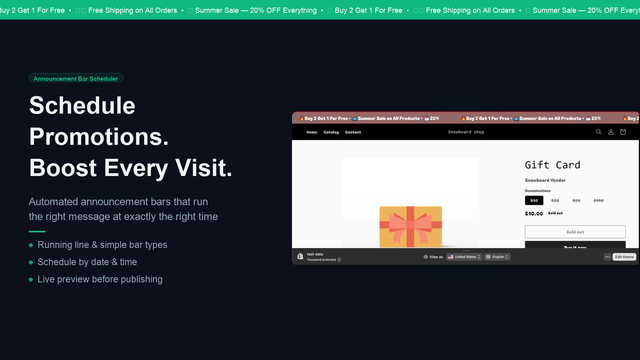The height and width of the screenshot is (360, 640).
Task: Click the 'Schedule by date & time' bullet
Action: [87, 262]
